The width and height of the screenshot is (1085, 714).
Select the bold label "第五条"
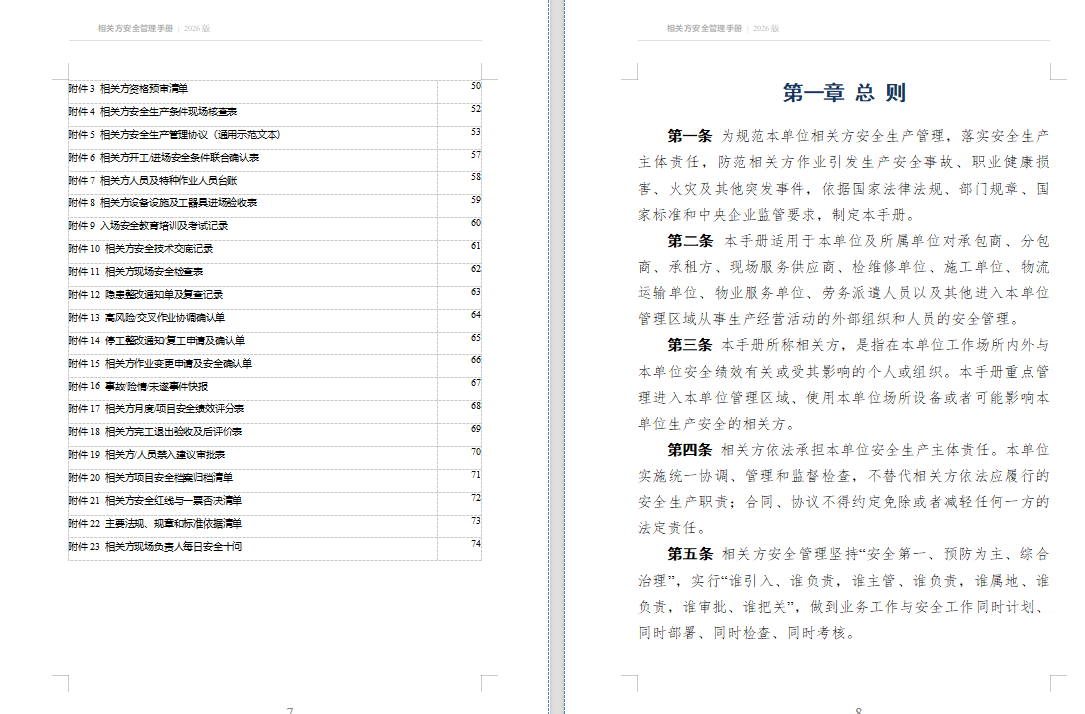(x=690, y=554)
